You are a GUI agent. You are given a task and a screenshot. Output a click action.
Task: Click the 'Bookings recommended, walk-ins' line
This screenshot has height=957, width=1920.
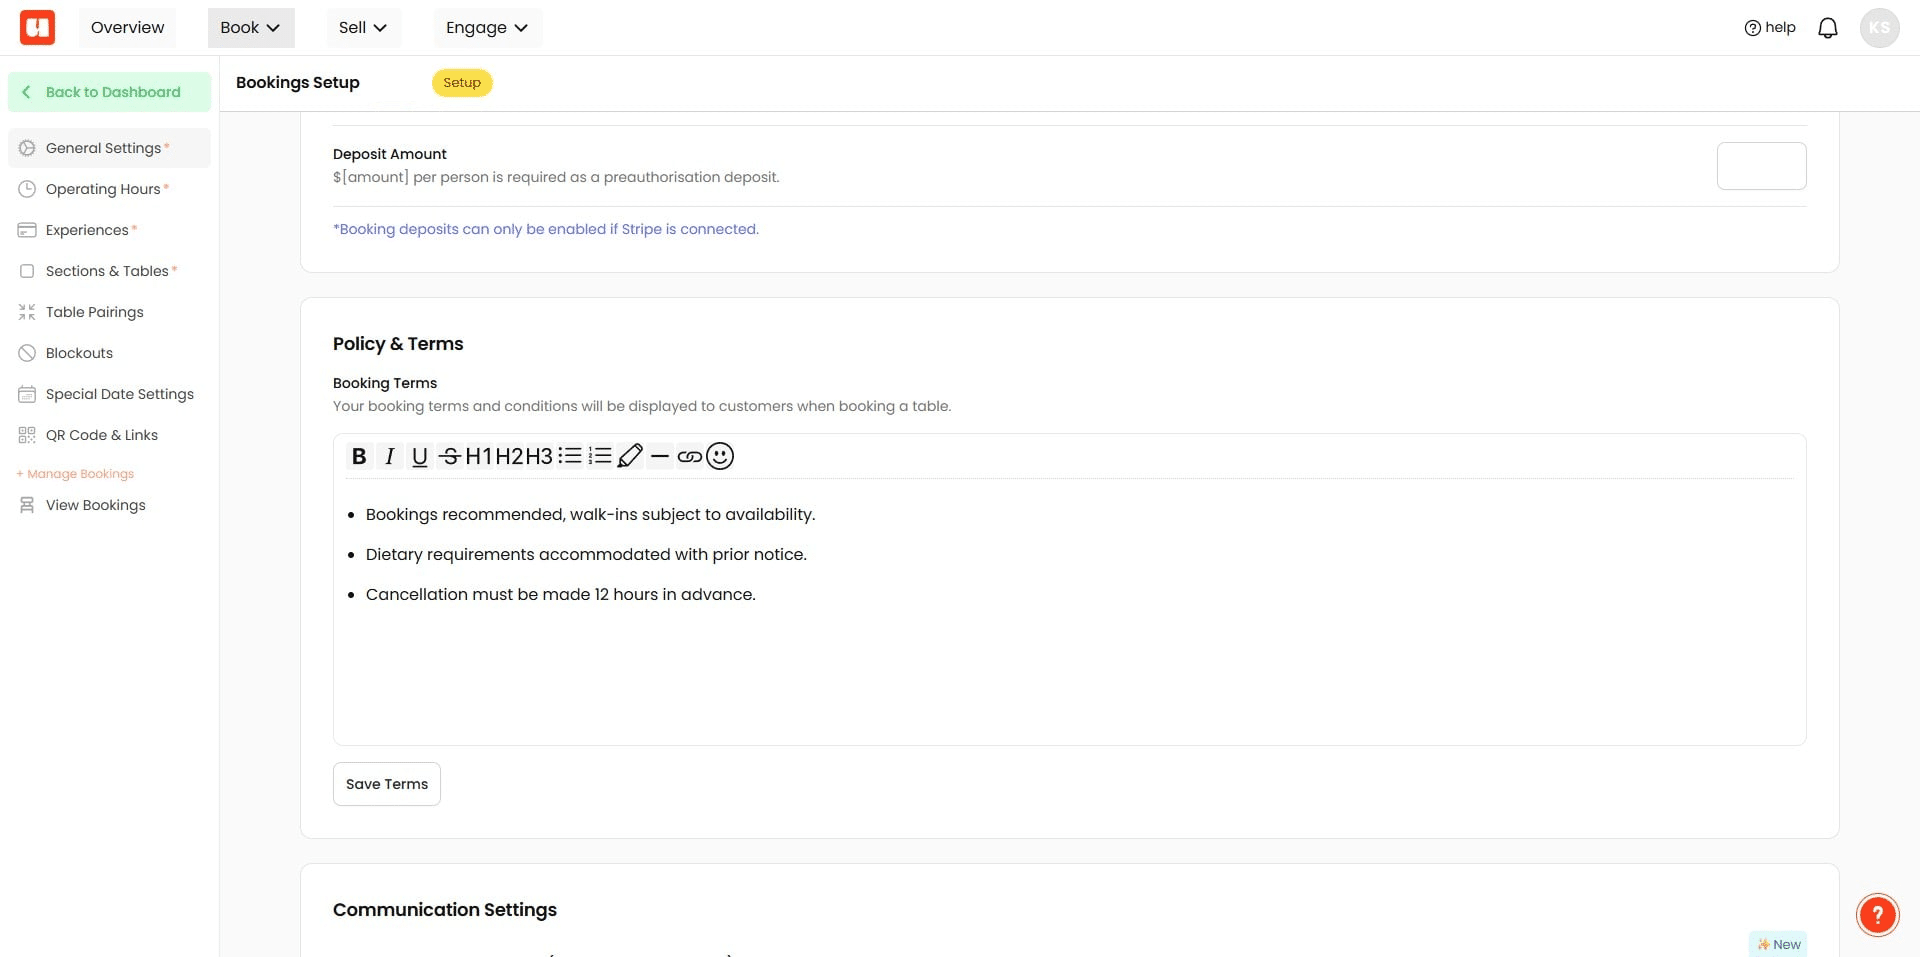pos(590,514)
